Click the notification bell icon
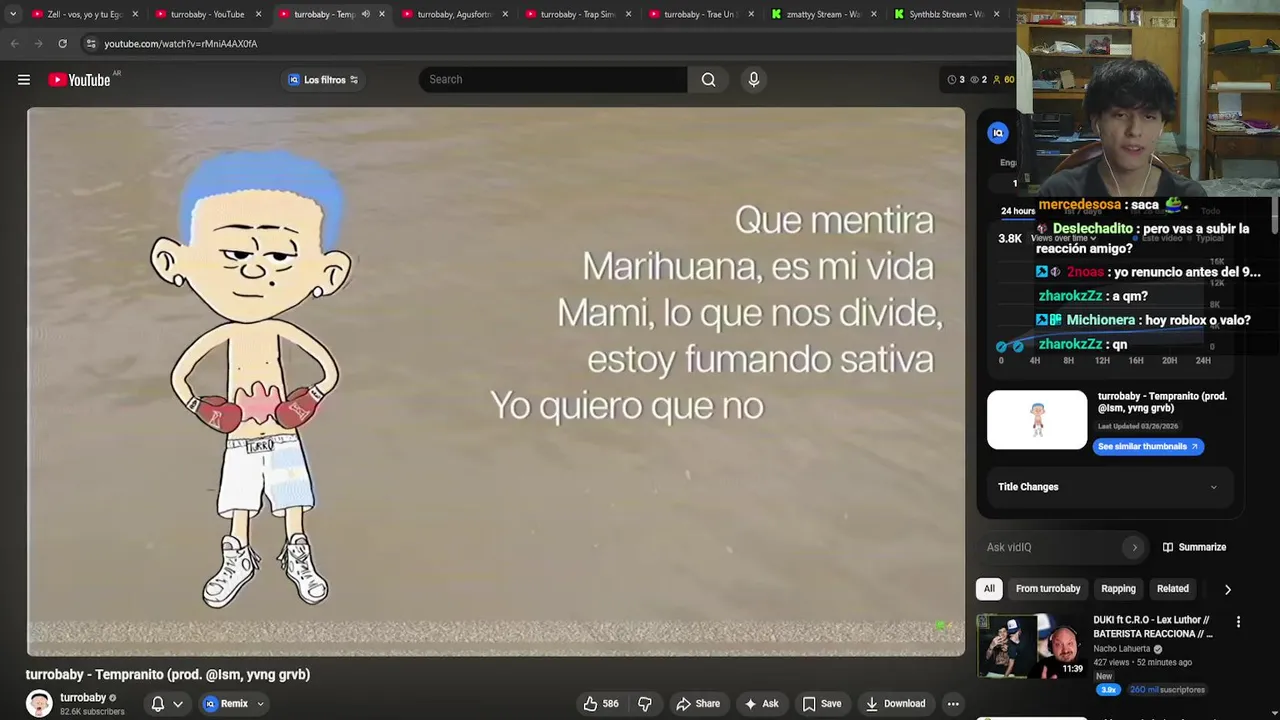The width and height of the screenshot is (1280, 720). [158, 704]
